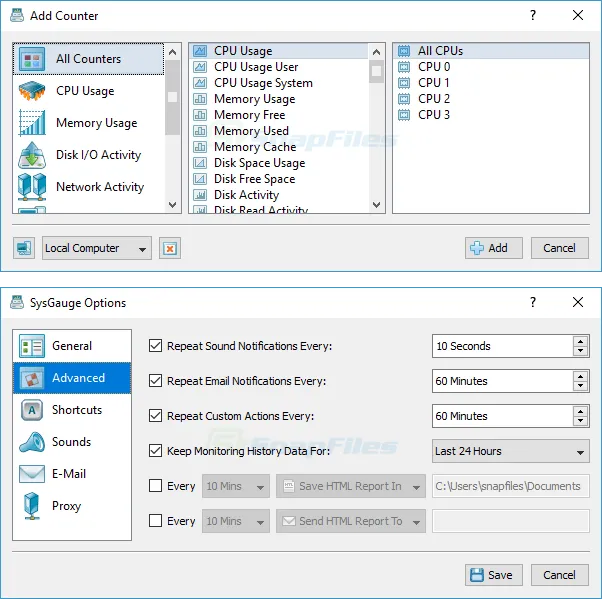Open the Send HTML Report To dropdown
Screen dimensions: 602x600
[x=351, y=521]
